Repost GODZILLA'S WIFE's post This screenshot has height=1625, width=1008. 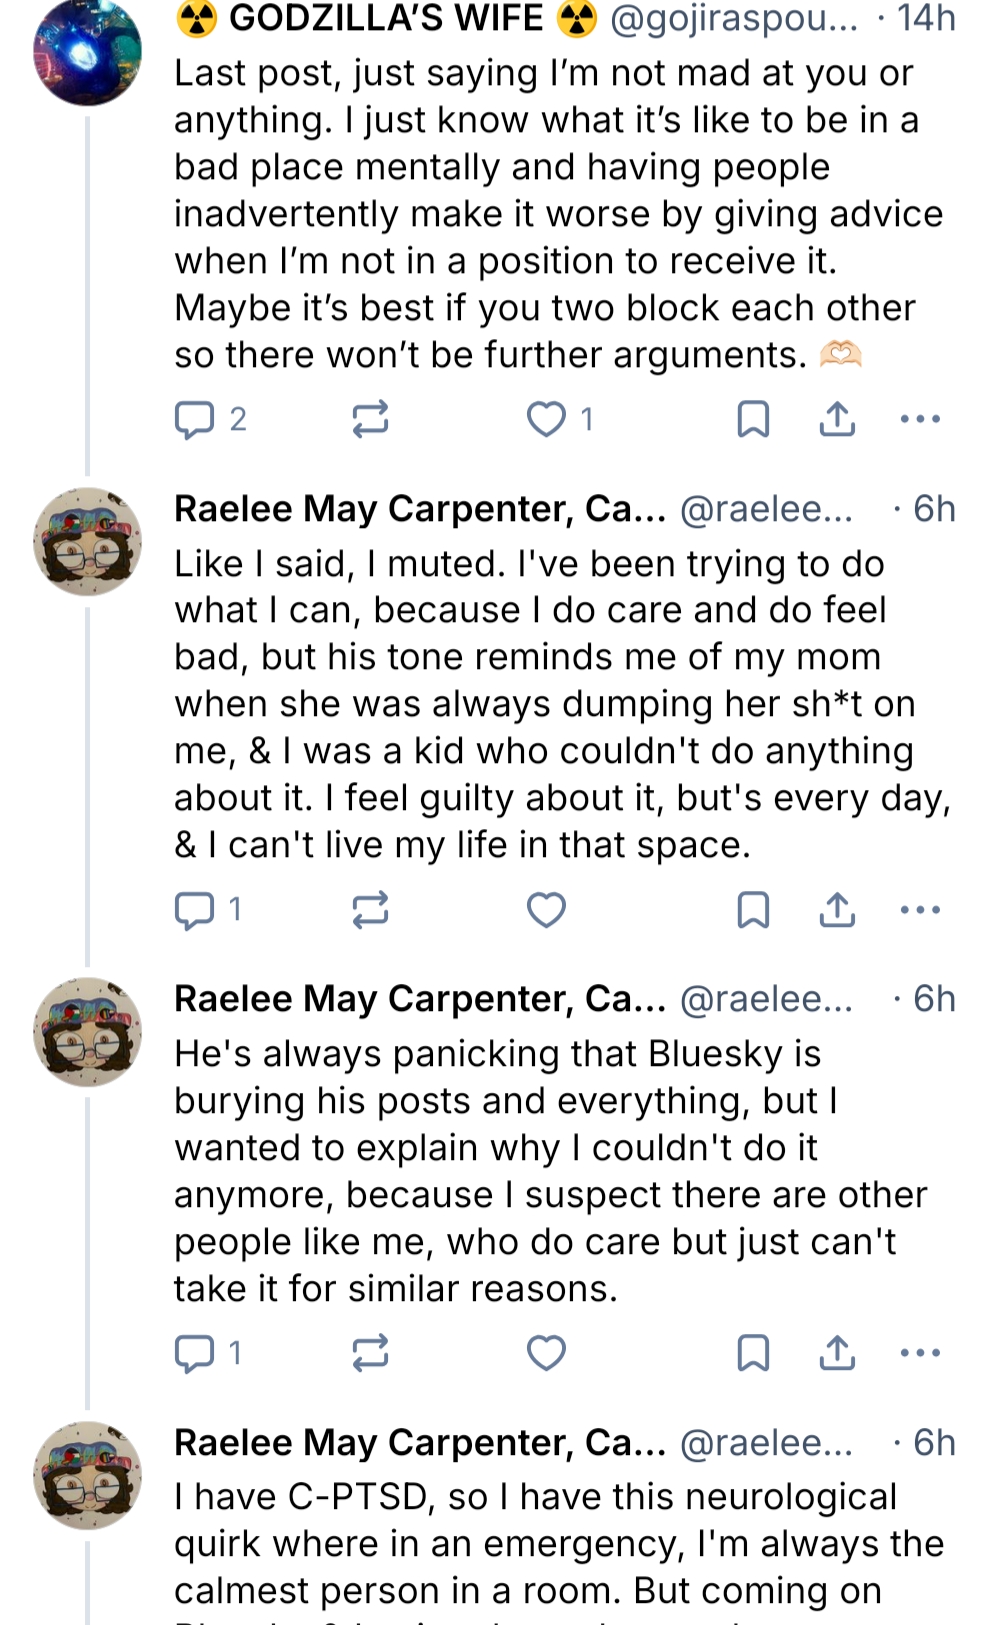point(370,419)
